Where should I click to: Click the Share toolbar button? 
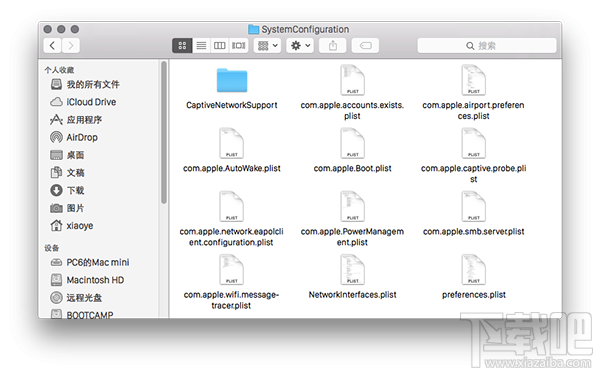coord(333,46)
